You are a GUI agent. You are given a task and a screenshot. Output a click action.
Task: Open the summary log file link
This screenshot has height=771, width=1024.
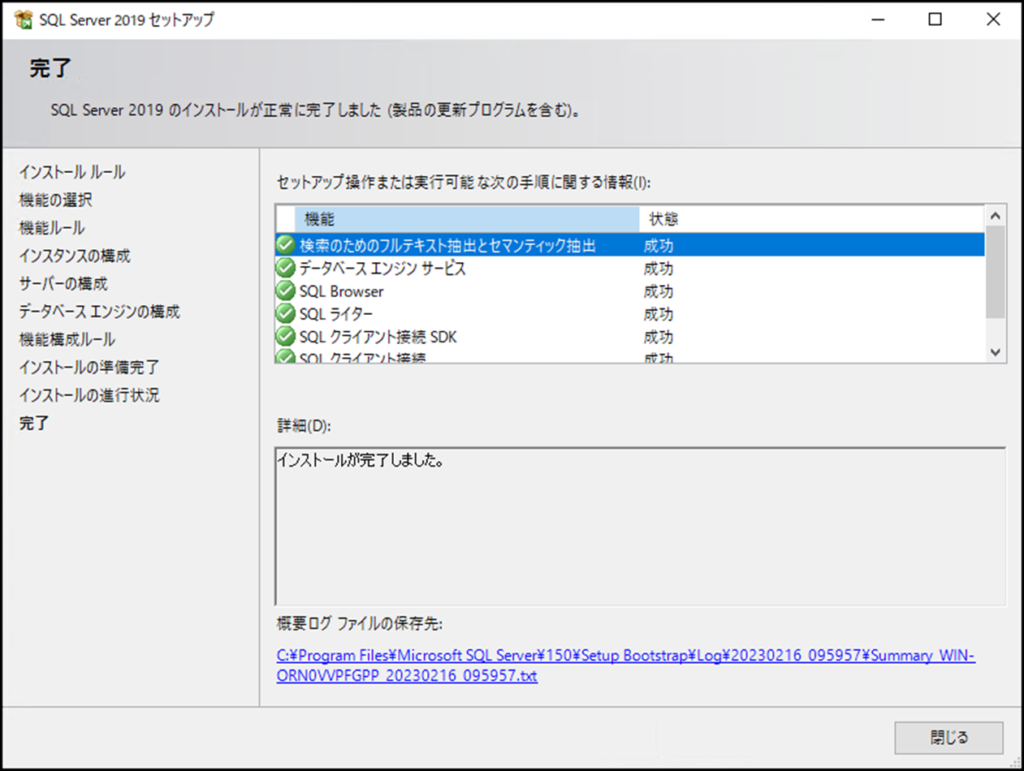625,665
